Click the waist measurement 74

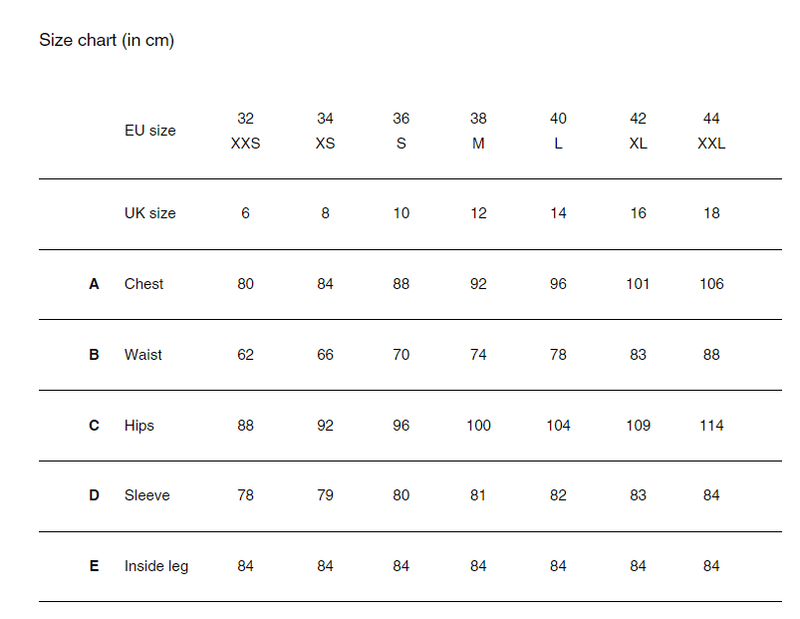pos(478,355)
